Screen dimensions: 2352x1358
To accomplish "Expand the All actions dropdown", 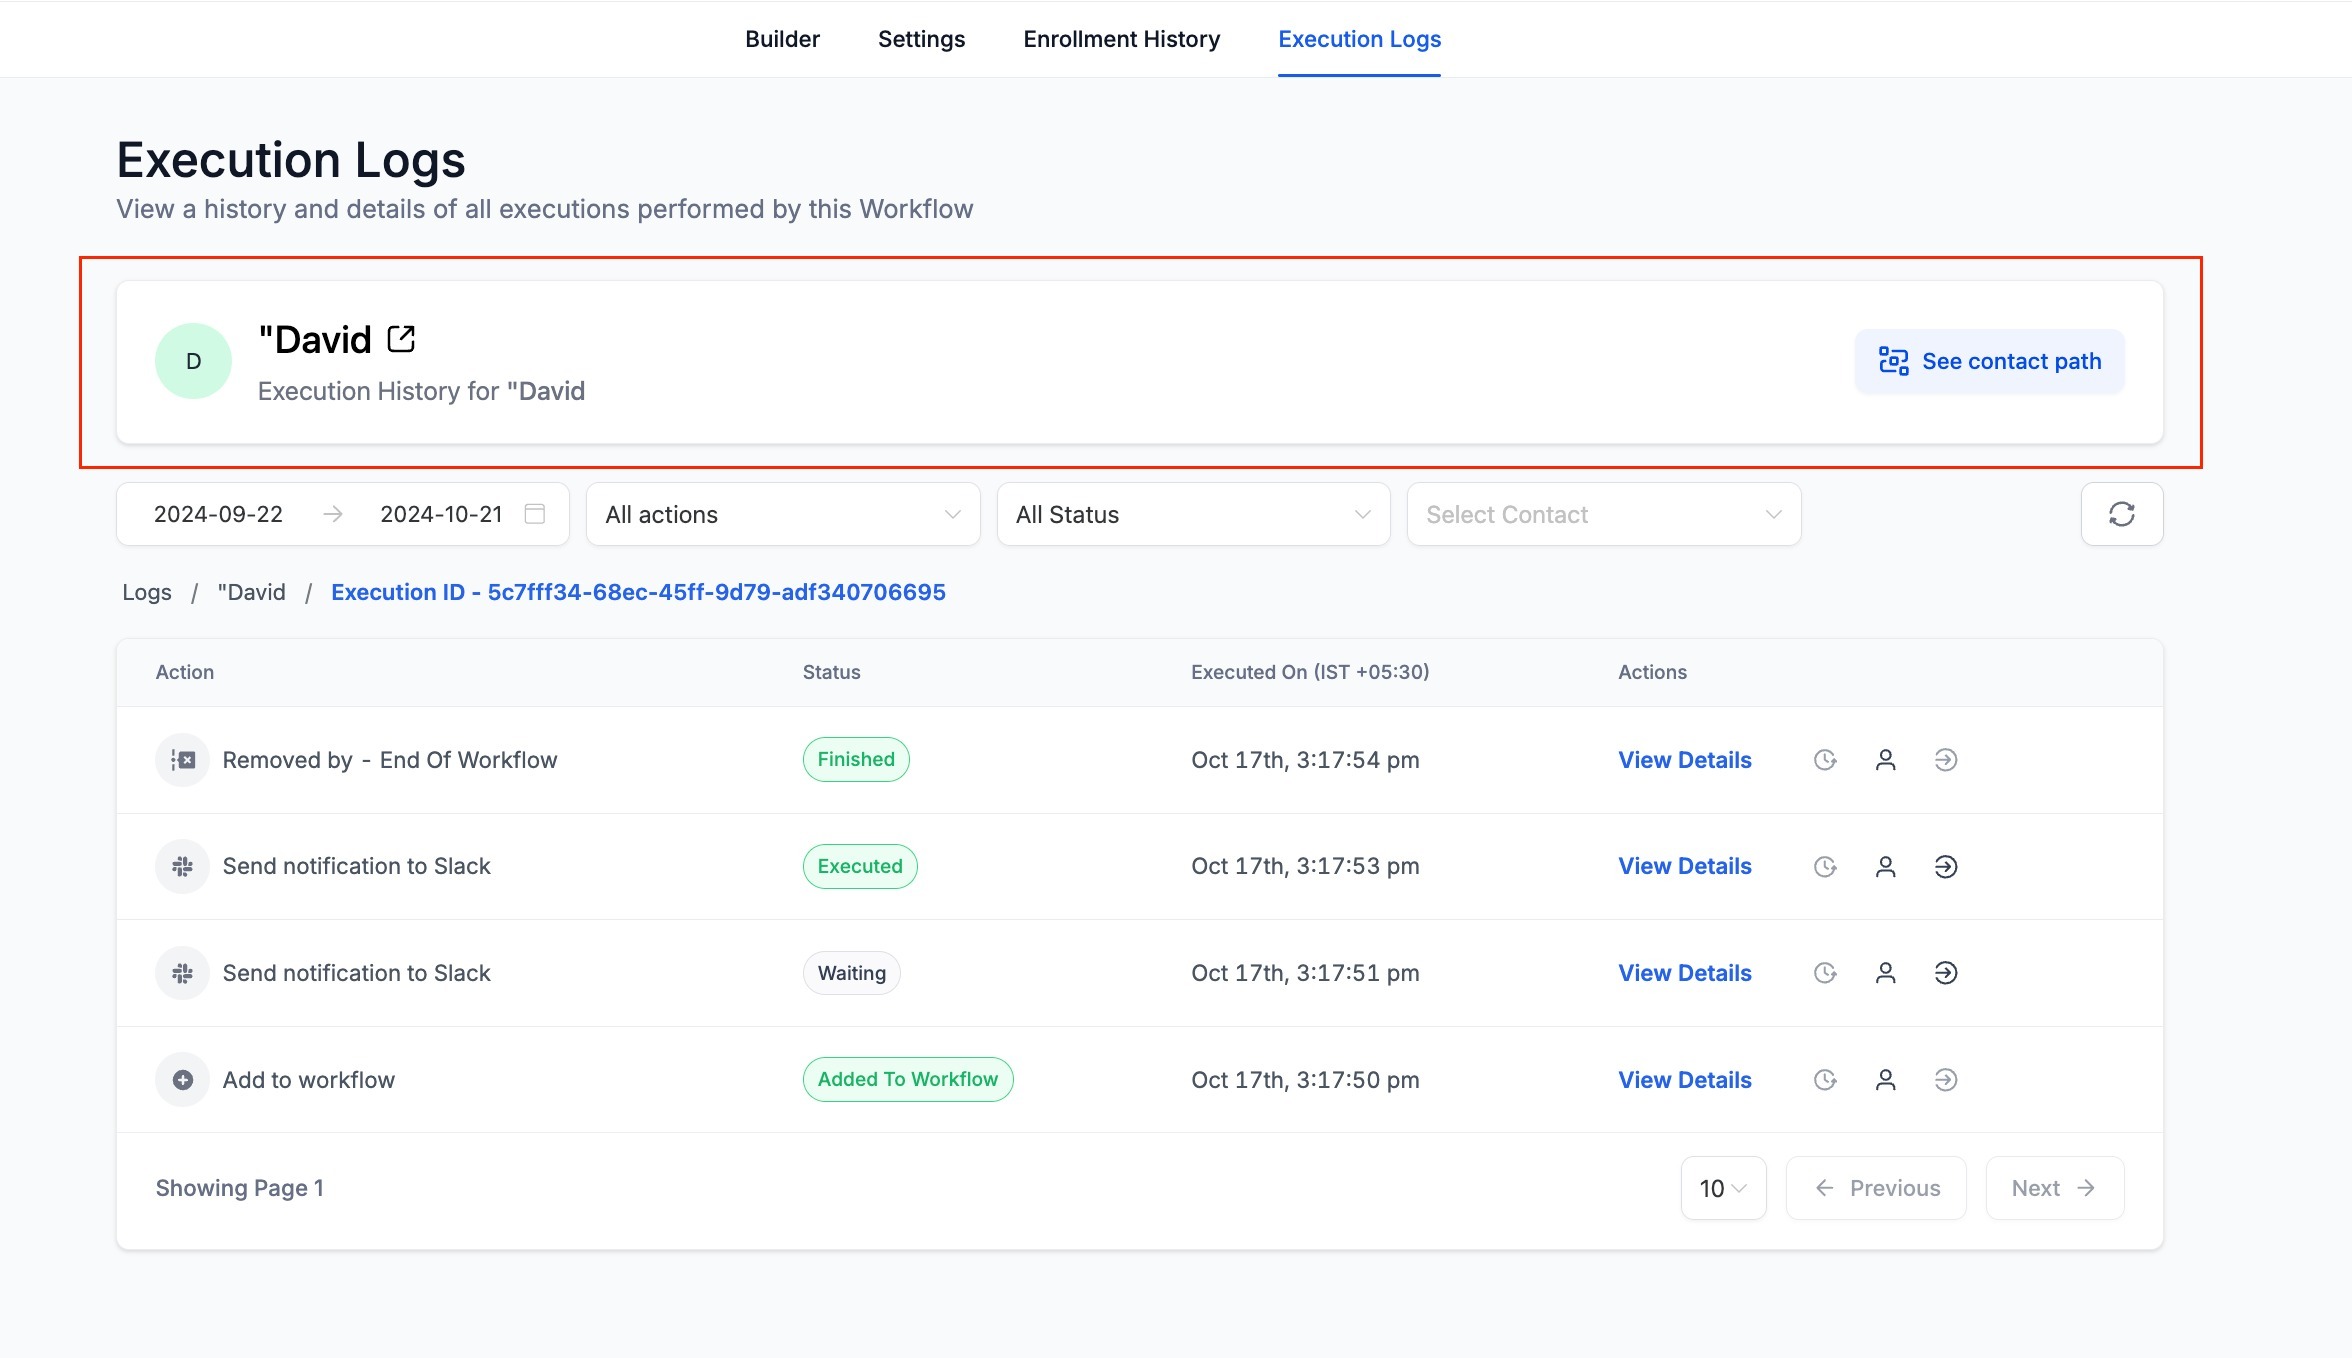I will point(782,514).
